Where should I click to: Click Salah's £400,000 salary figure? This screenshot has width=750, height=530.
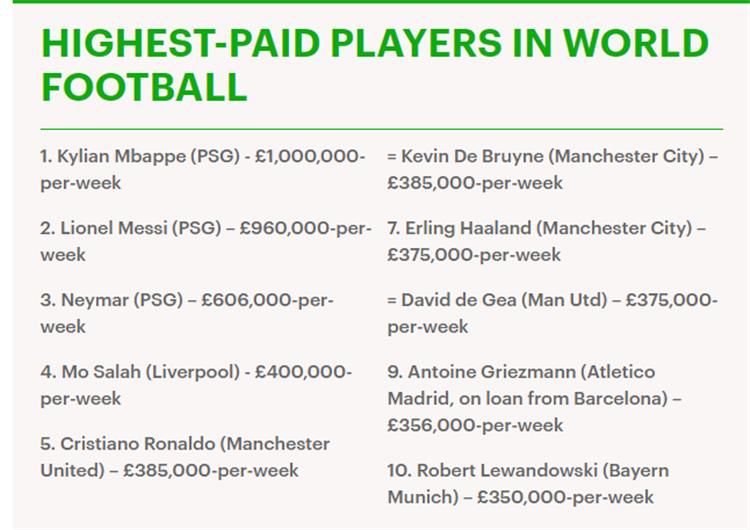(x=298, y=372)
